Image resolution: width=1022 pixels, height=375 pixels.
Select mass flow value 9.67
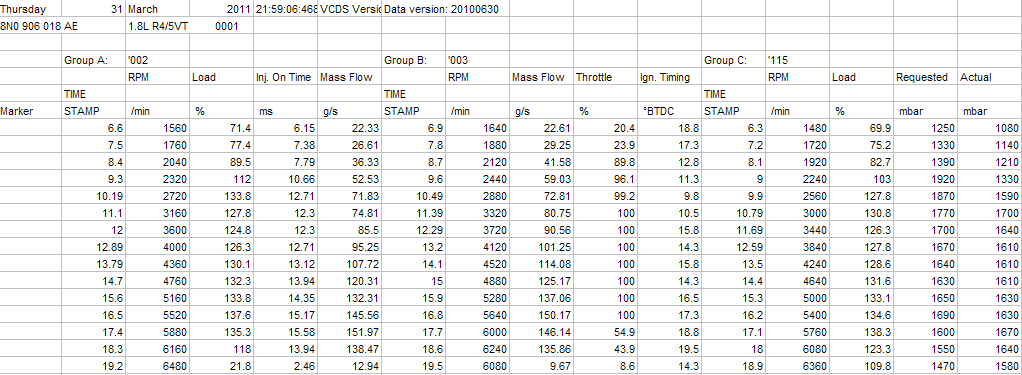542,365
